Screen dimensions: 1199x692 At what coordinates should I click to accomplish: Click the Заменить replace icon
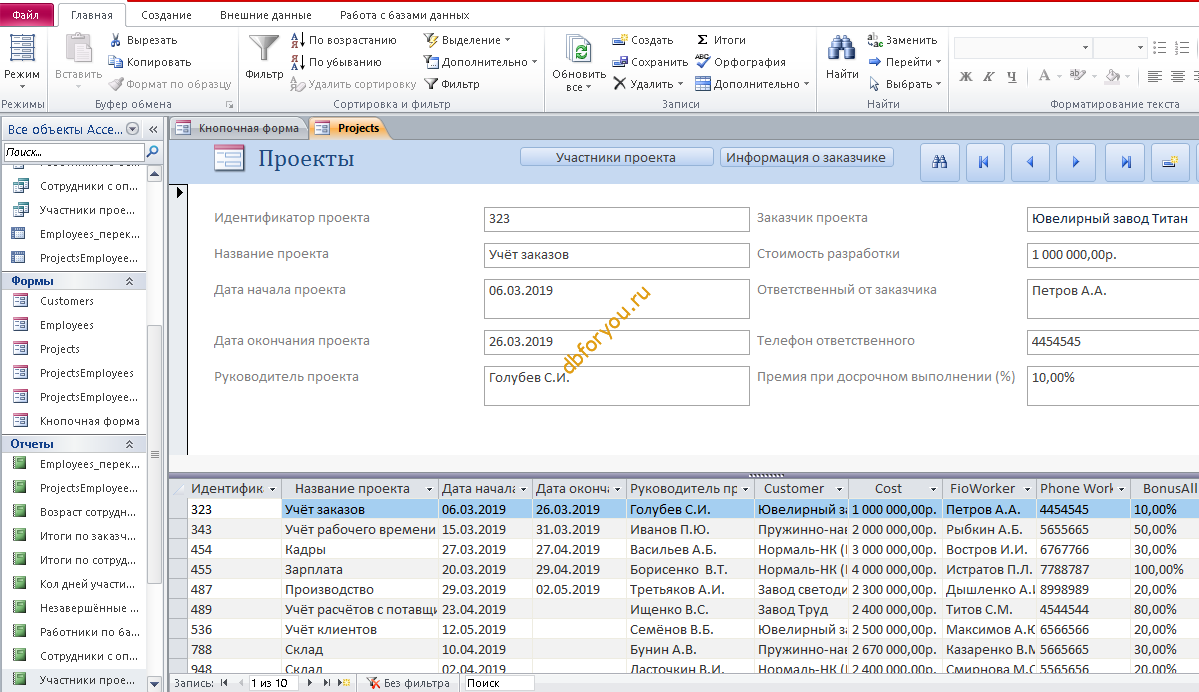(x=875, y=40)
